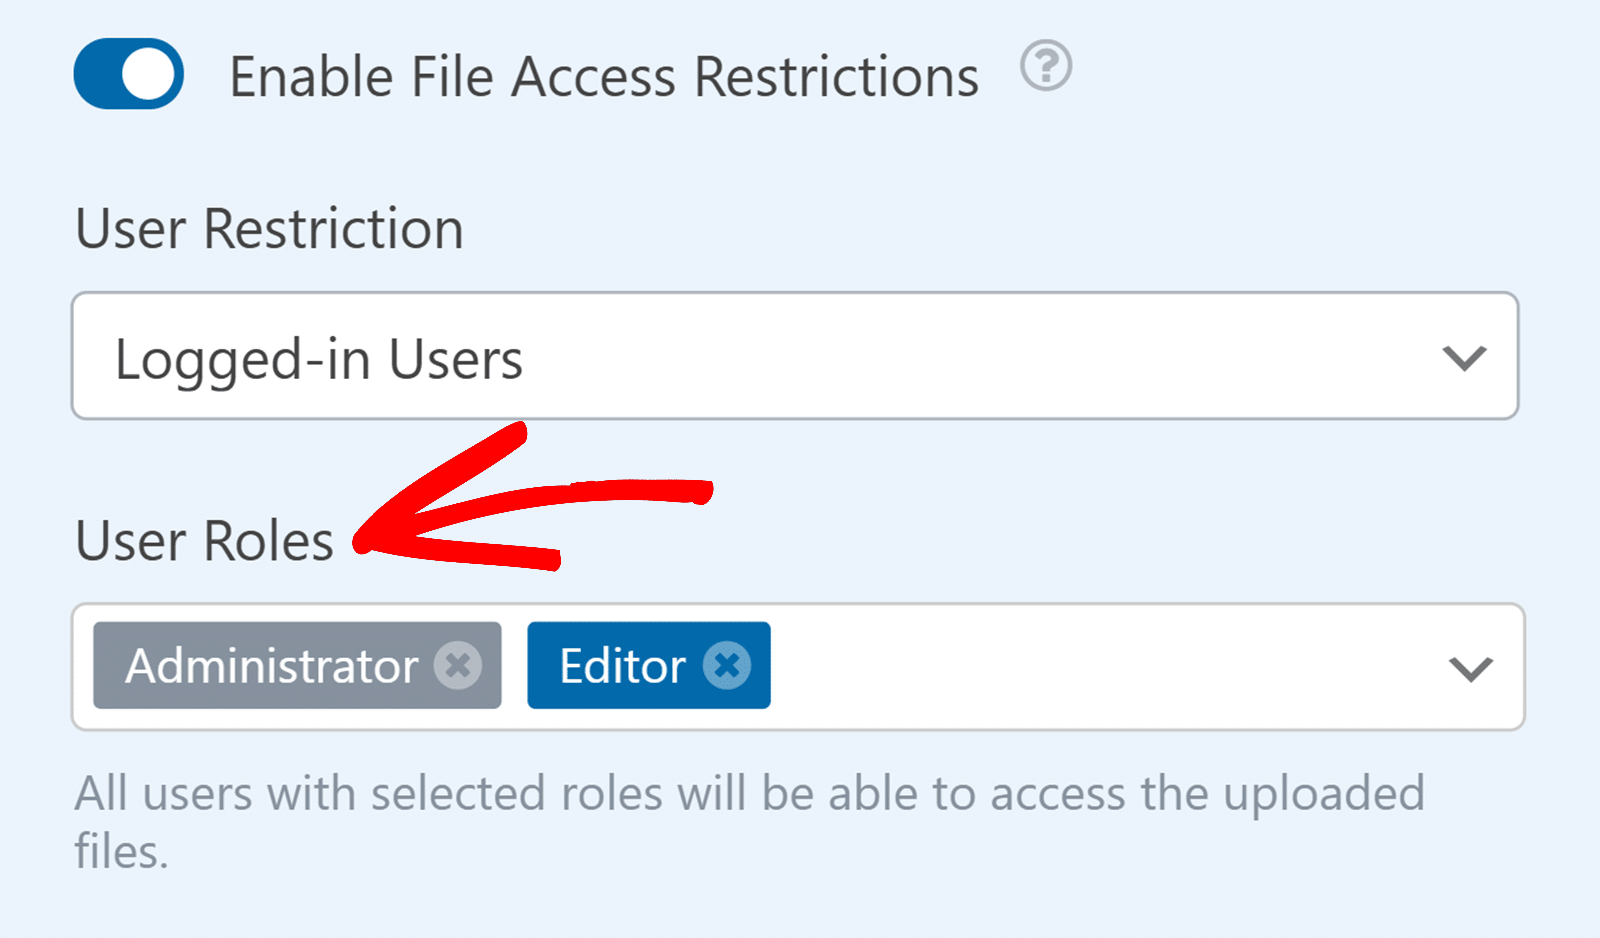The image size is (1600, 938).
Task: Click the help icon next to Enable File Access Restrictions
Action: tap(1046, 68)
